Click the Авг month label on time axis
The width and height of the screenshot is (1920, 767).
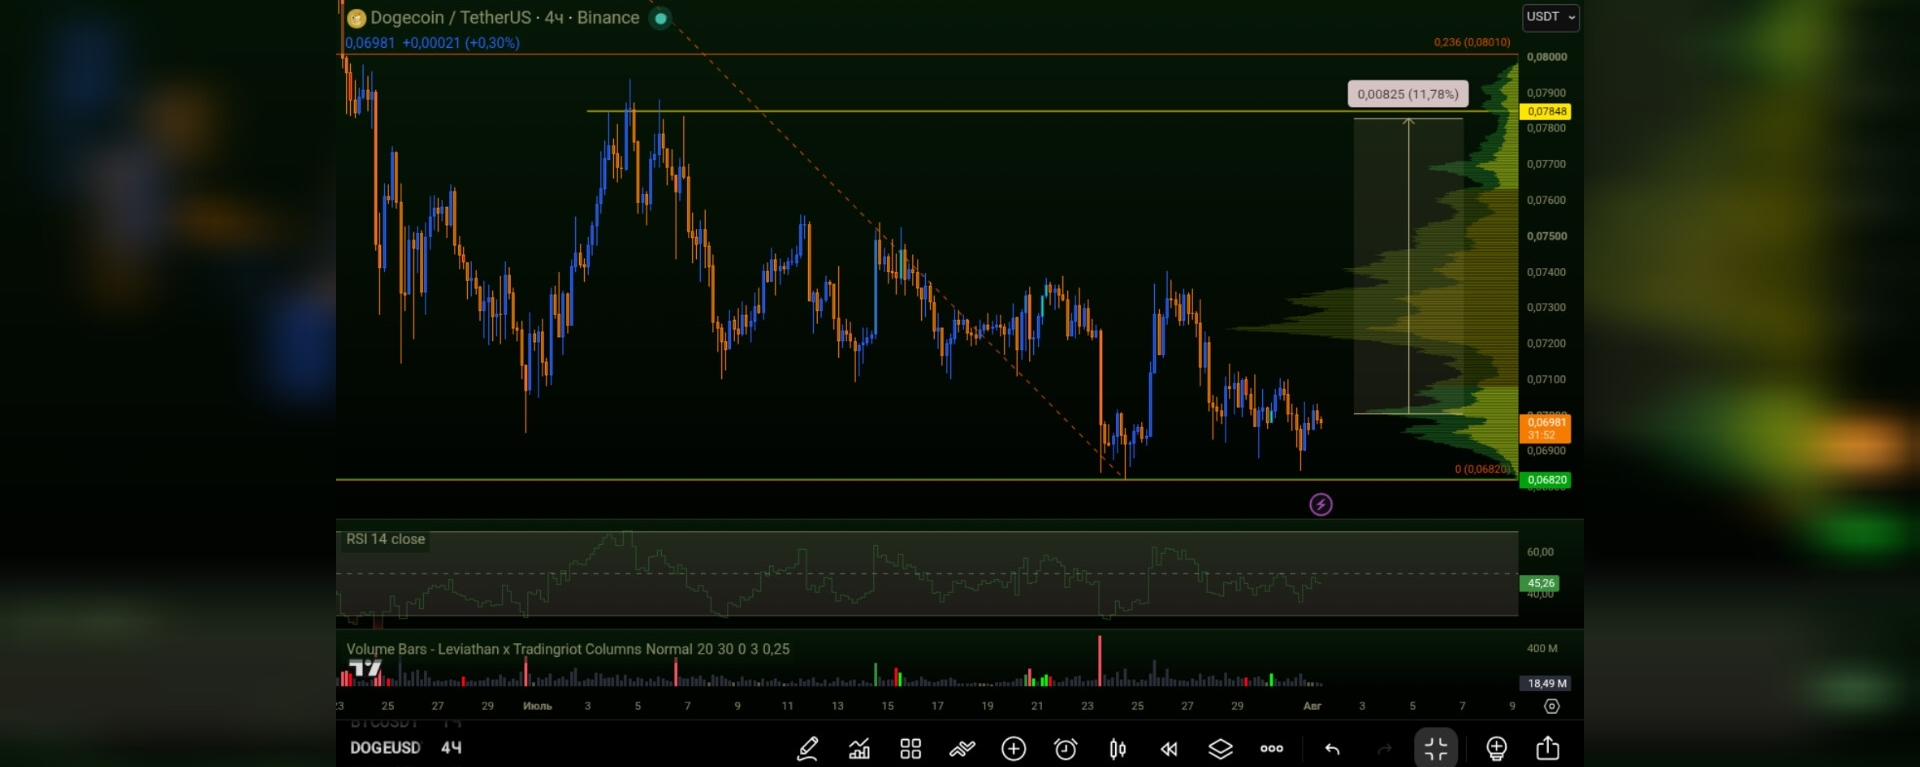(1312, 706)
